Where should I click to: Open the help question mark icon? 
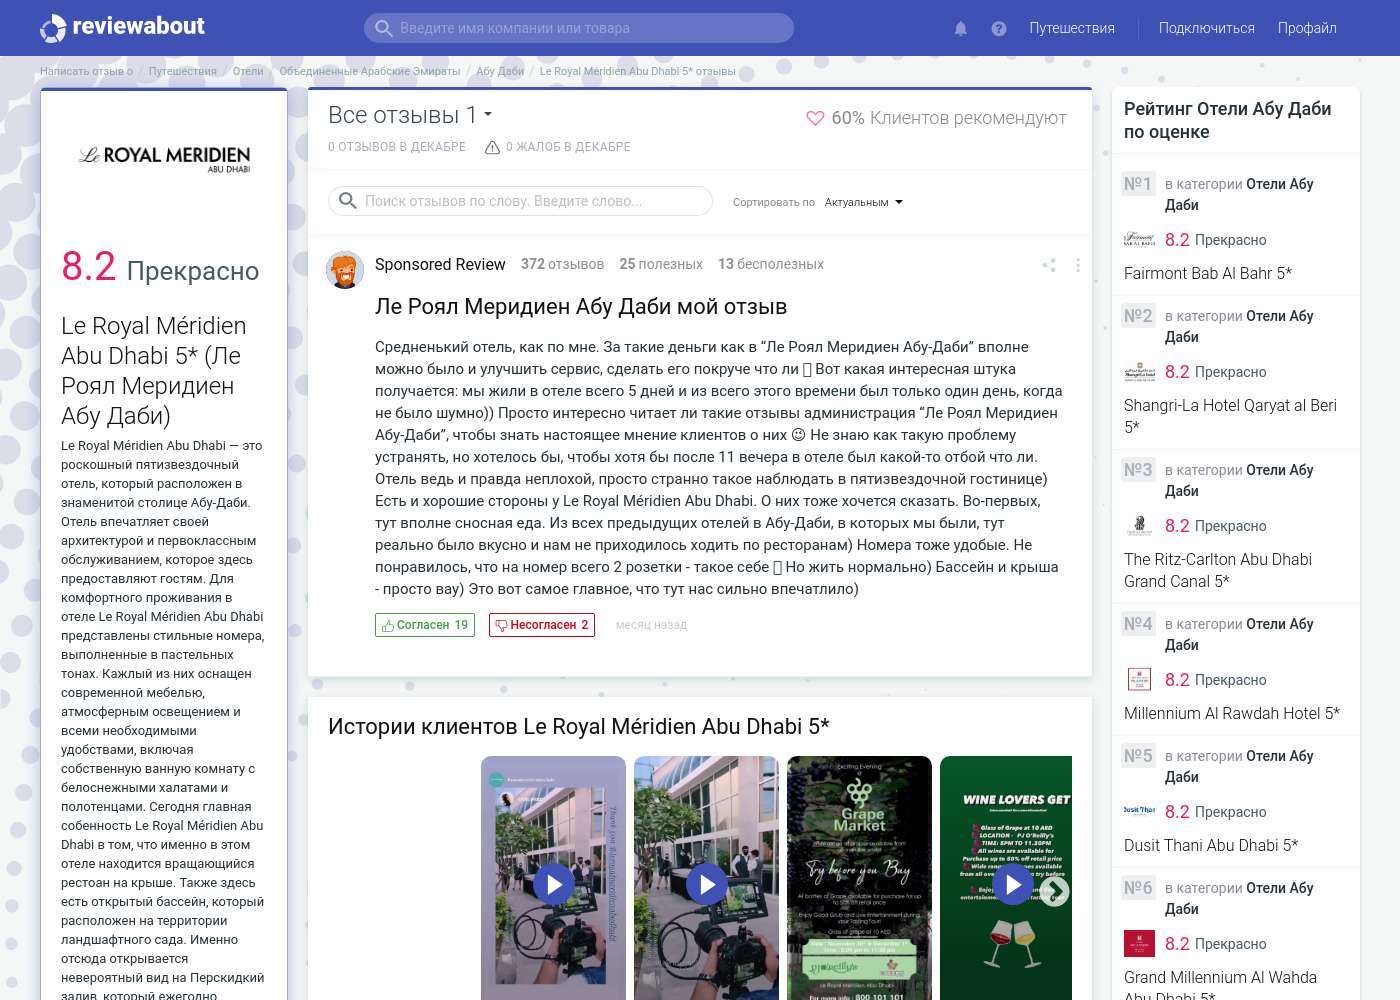[x=998, y=28]
